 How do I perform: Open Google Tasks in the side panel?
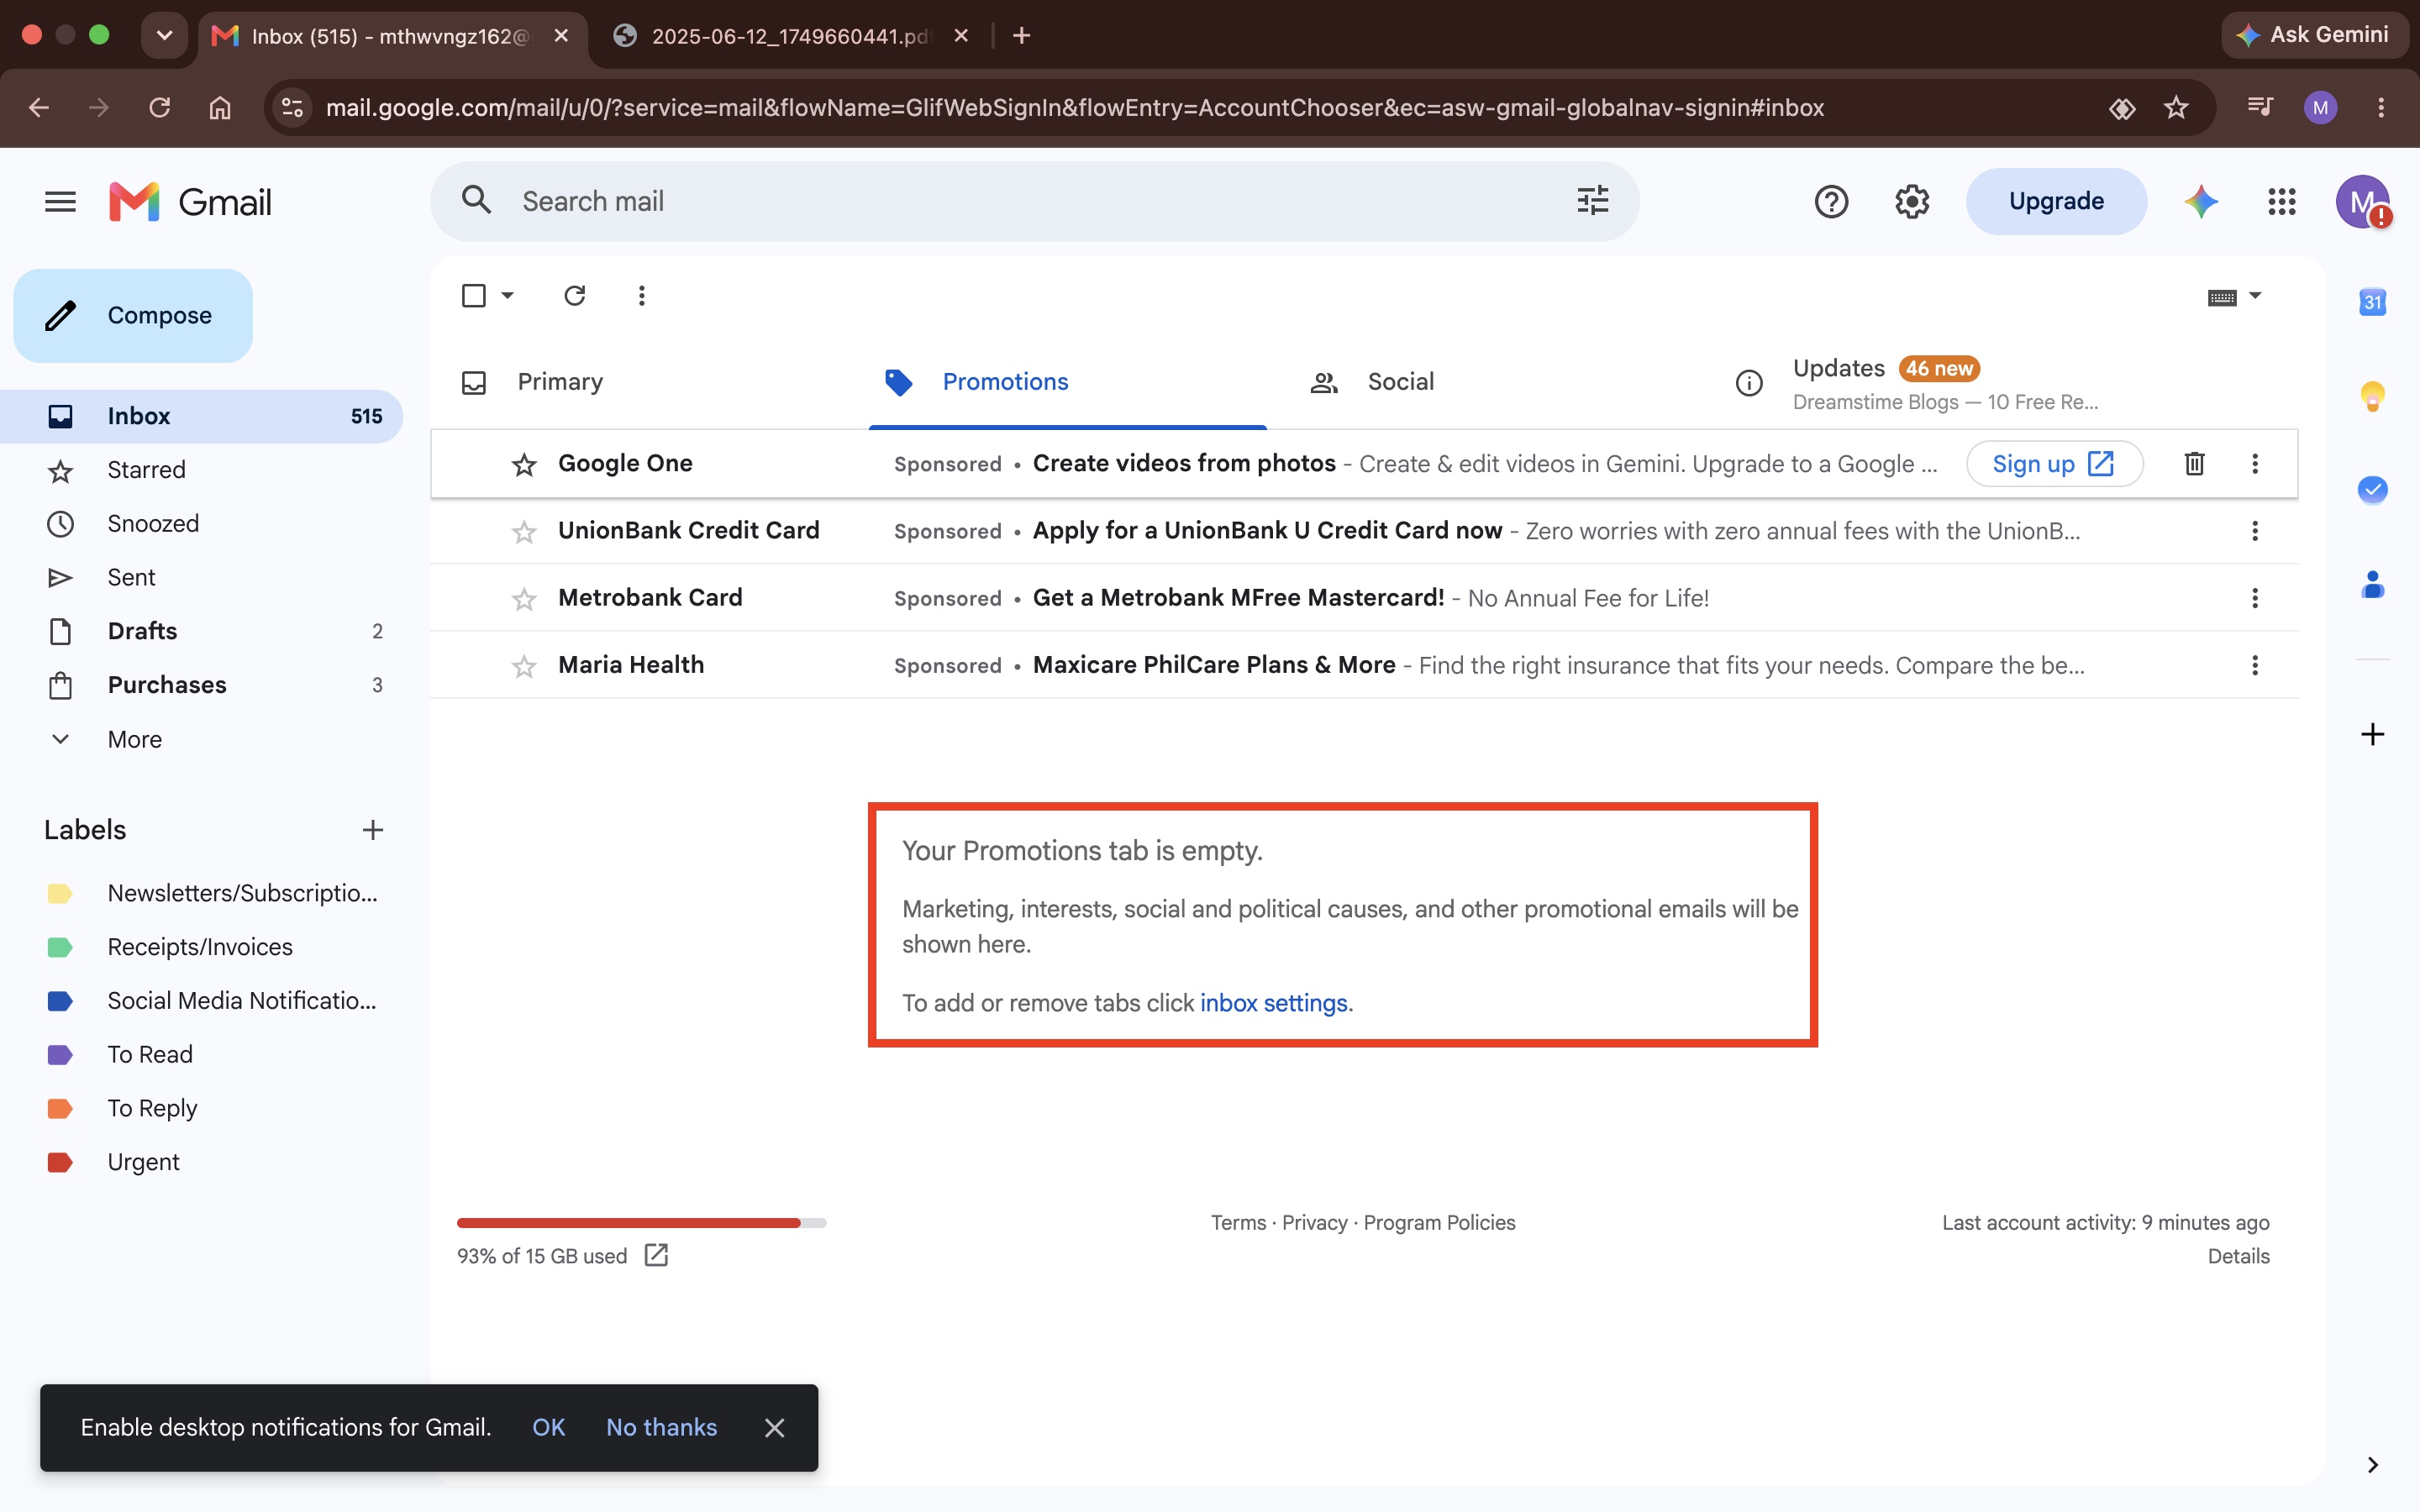2372,489
